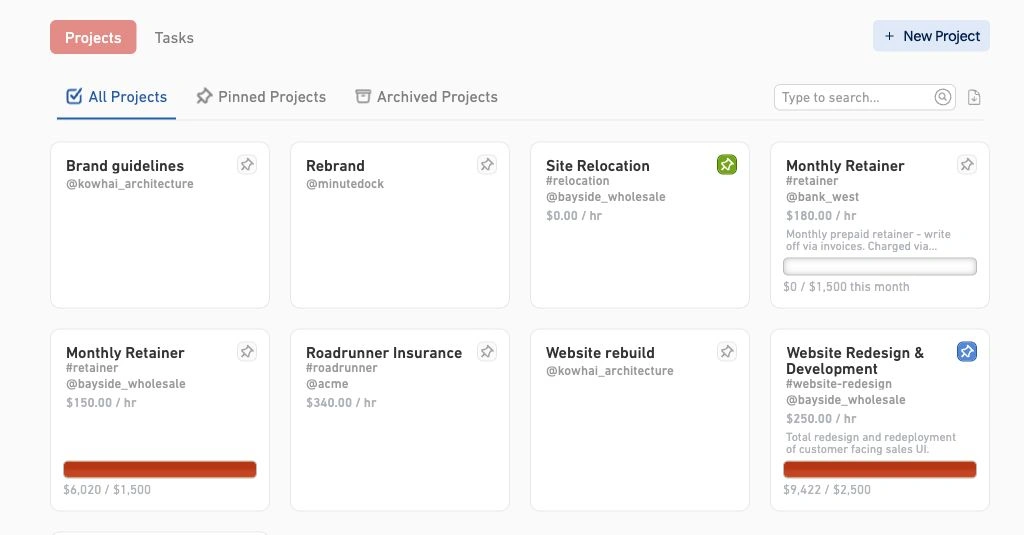Unpin the Site Relocation project
The height and width of the screenshot is (535, 1024).
pyautogui.click(x=727, y=165)
